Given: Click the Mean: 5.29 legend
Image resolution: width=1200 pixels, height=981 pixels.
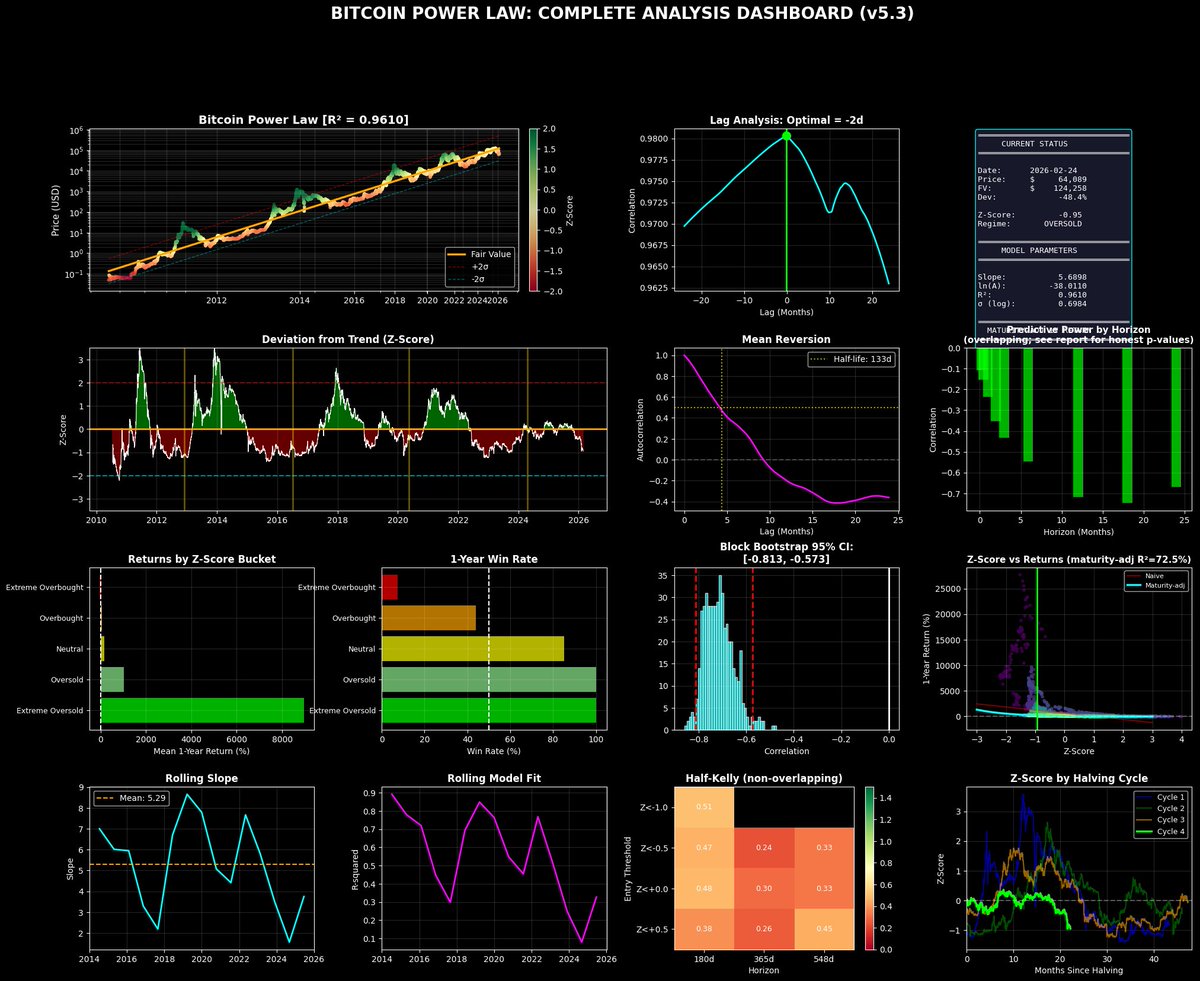Looking at the screenshot, I should [x=132, y=799].
